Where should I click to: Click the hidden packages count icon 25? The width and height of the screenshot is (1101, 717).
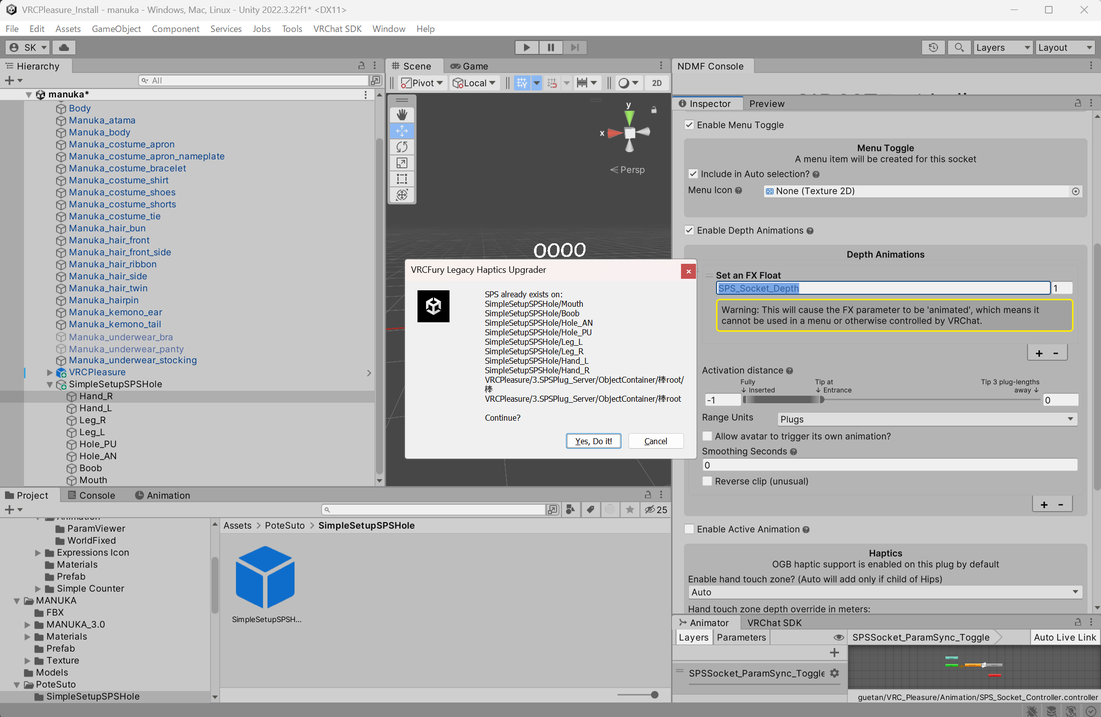tap(656, 509)
